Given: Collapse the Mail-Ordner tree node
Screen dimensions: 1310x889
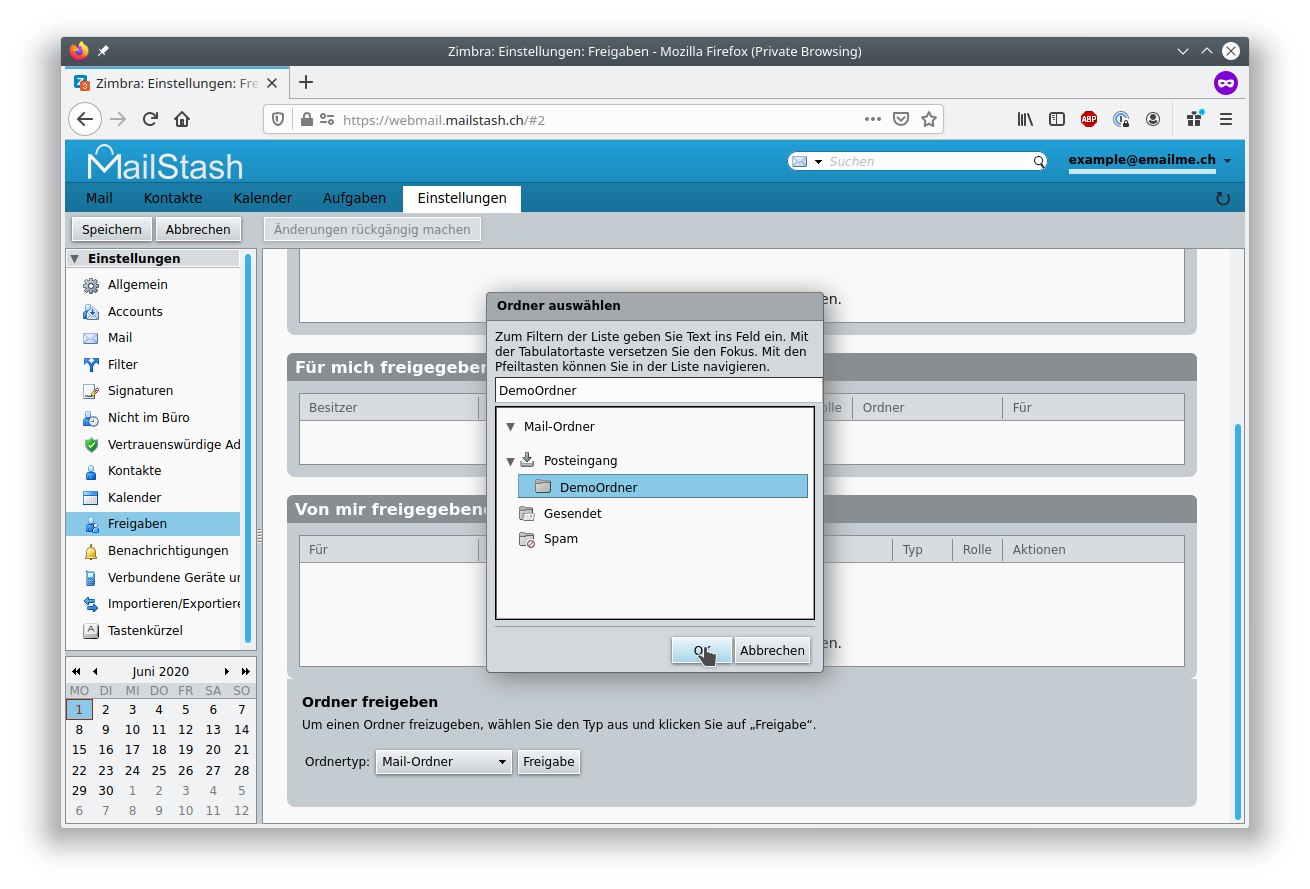Looking at the screenshot, I should [x=511, y=427].
